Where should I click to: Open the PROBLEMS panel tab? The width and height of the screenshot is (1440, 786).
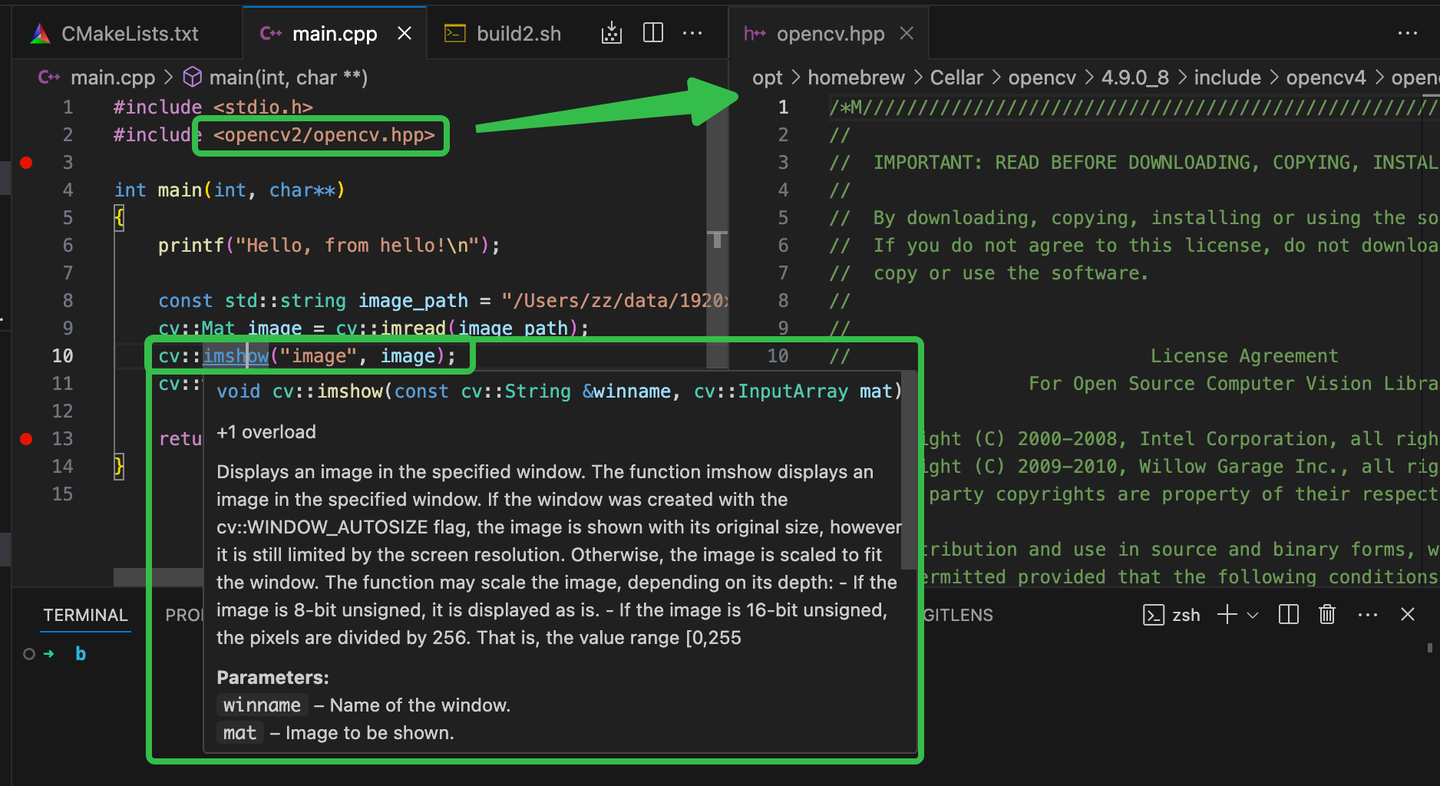[185, 615]
